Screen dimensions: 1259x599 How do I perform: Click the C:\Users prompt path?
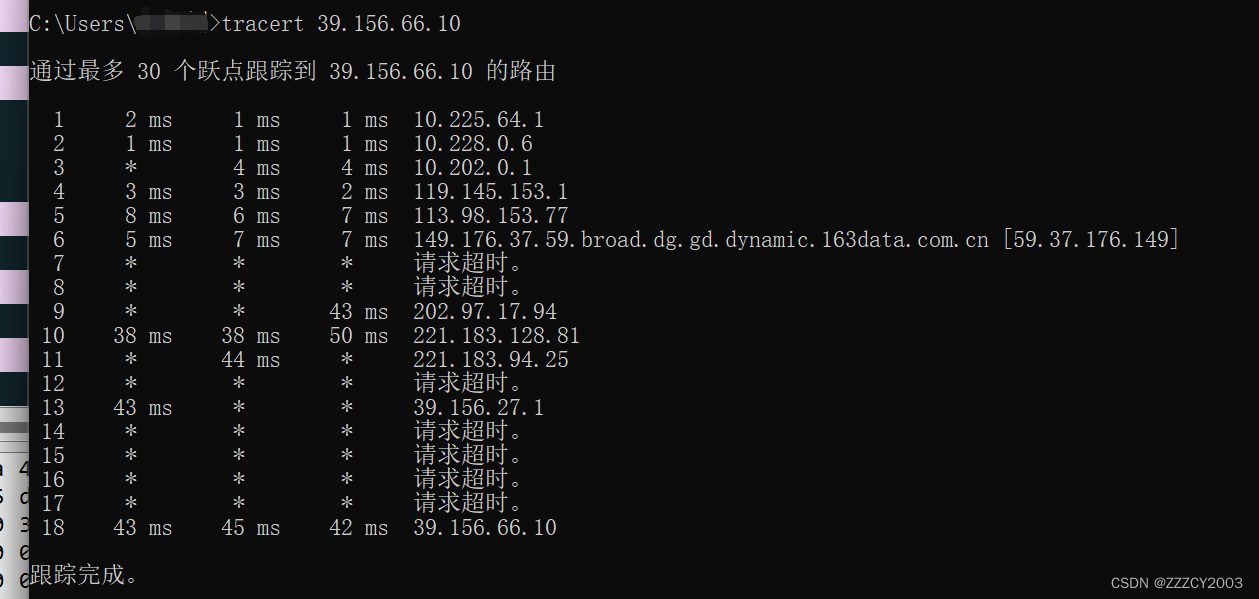[x=82, y=23]
